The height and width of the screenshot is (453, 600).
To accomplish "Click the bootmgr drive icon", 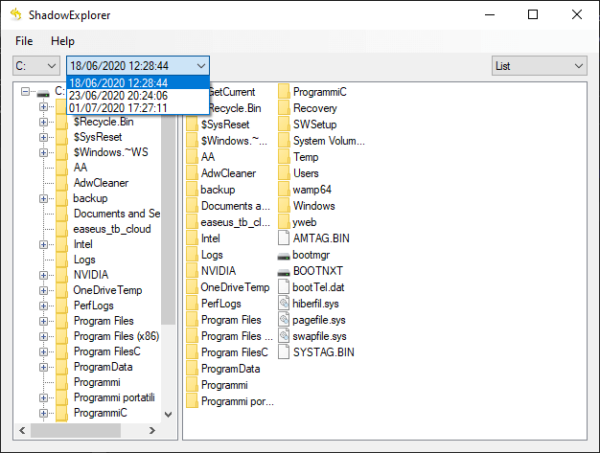I will tap(284, 256).
